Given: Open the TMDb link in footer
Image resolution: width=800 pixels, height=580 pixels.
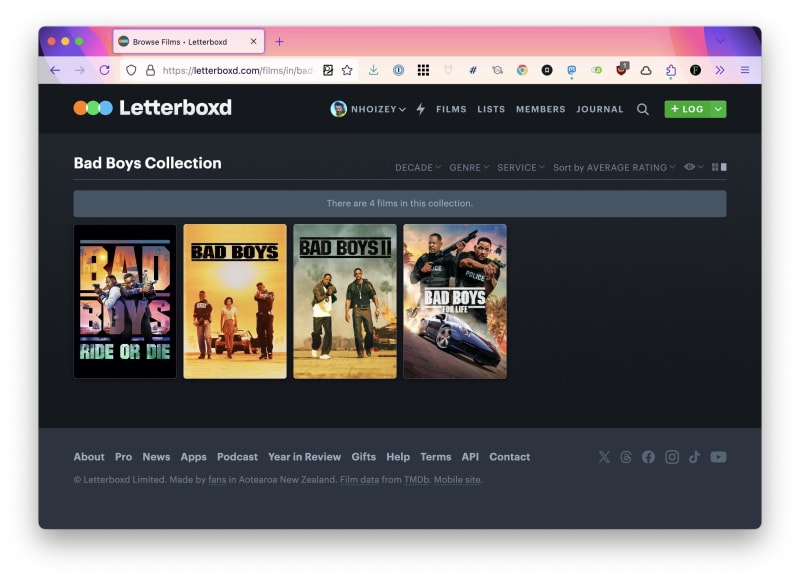Looking at the screenshot, I should [417, 480].
